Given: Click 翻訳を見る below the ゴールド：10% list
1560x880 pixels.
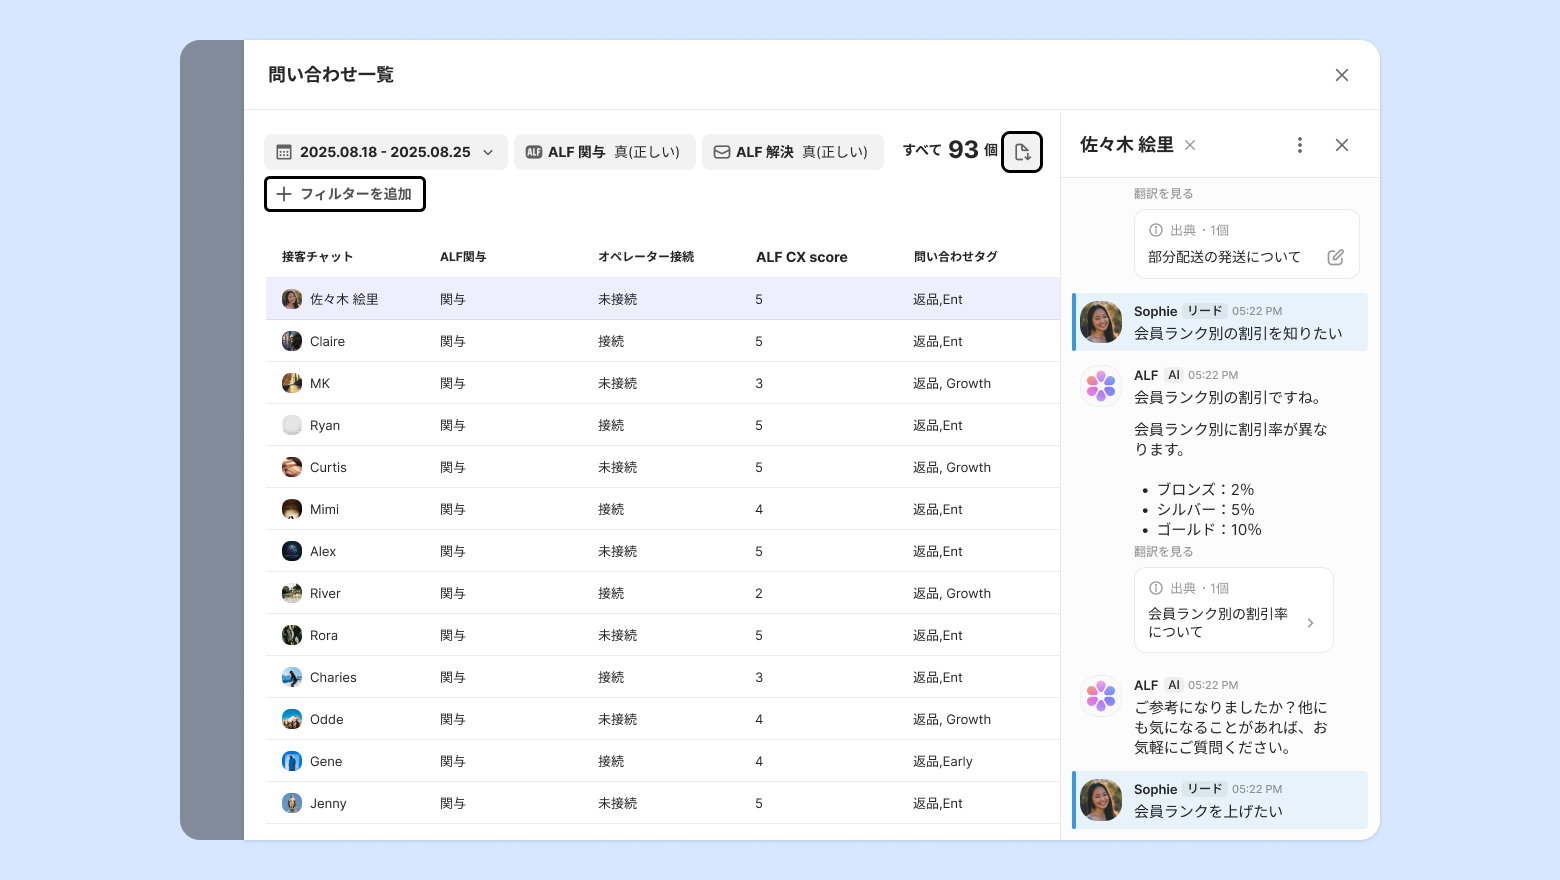Looking at the screenshot, I should [1163, 552].
